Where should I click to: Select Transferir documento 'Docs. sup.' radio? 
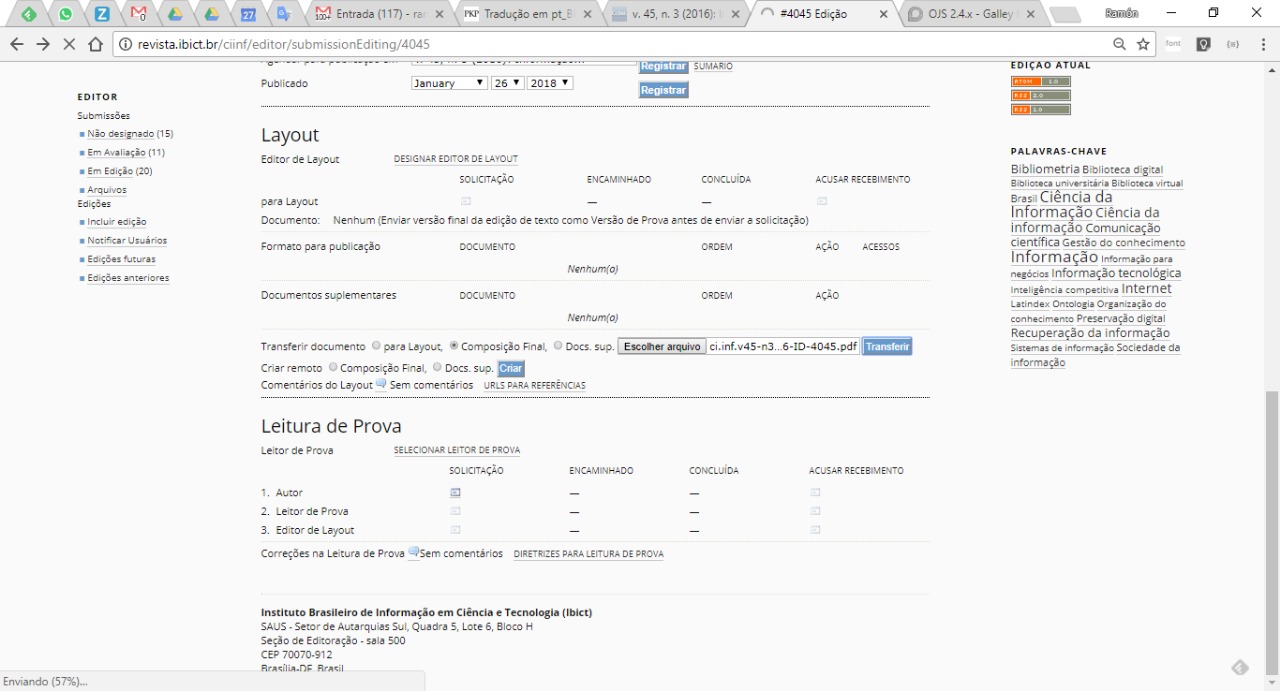coord(558,346)
